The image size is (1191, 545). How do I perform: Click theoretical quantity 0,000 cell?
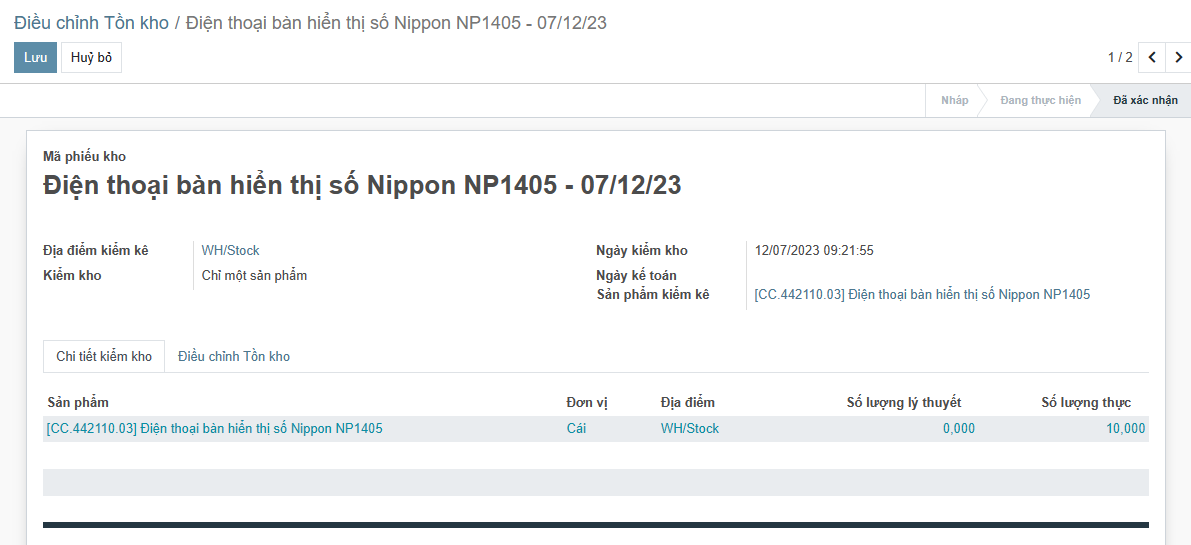[x=959, y=429]
